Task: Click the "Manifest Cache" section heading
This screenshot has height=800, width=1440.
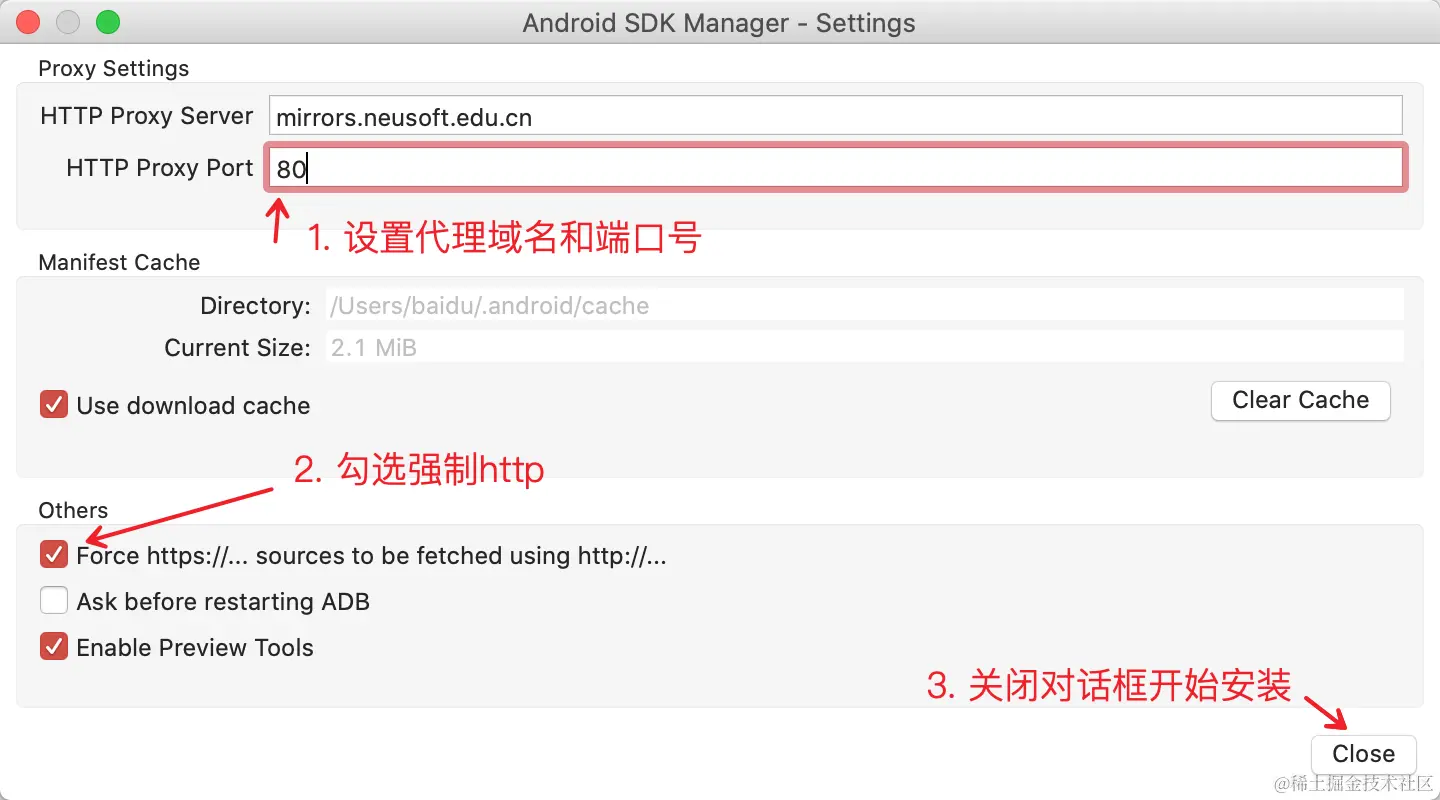Action: click(119, 262)
